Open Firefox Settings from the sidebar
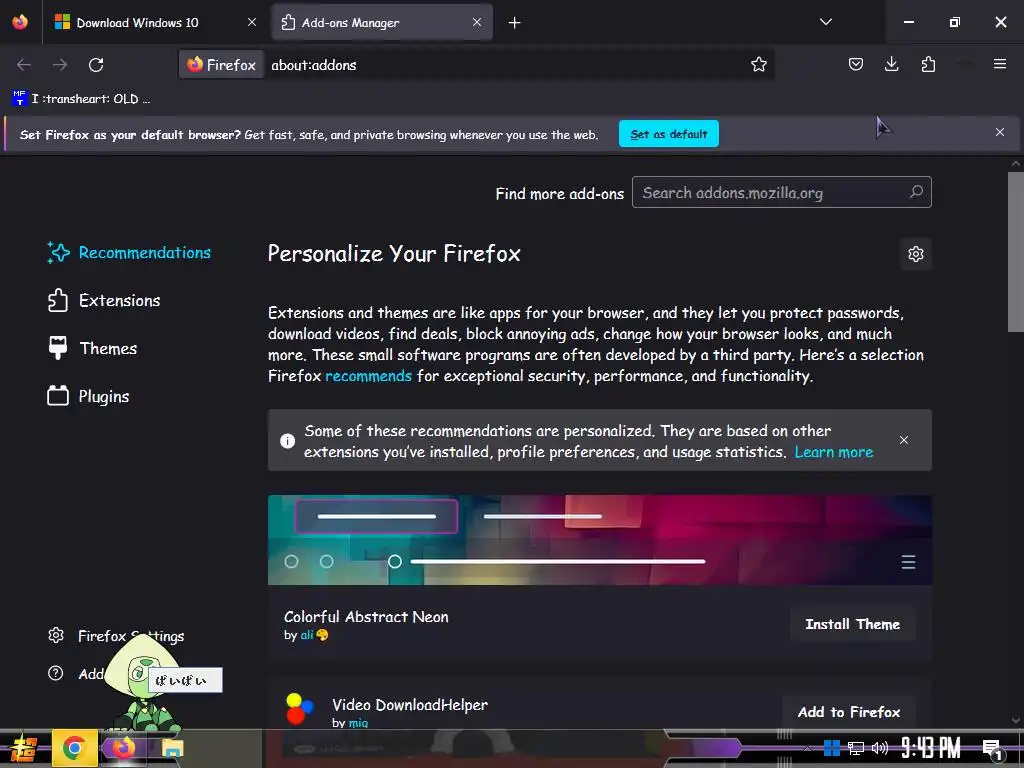The width and height of the screenshot is (1024, 768). [x=116, y=635]
